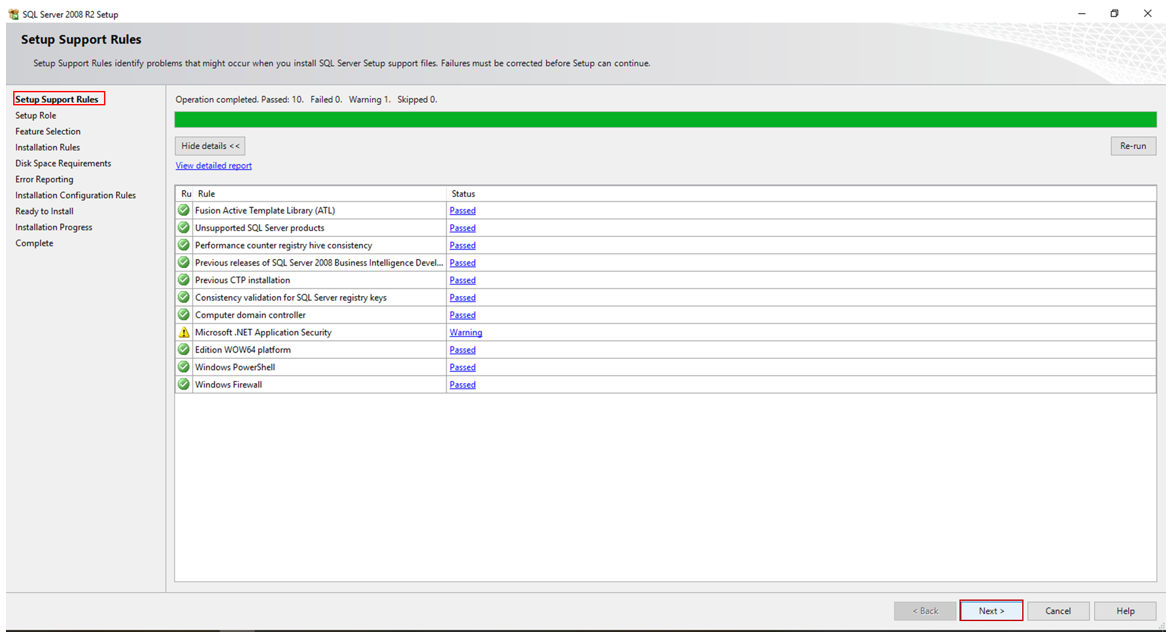Select Setup Support Rules step in sidebar
Viewport: 1168px width, 632px height.
click(57, 99)
